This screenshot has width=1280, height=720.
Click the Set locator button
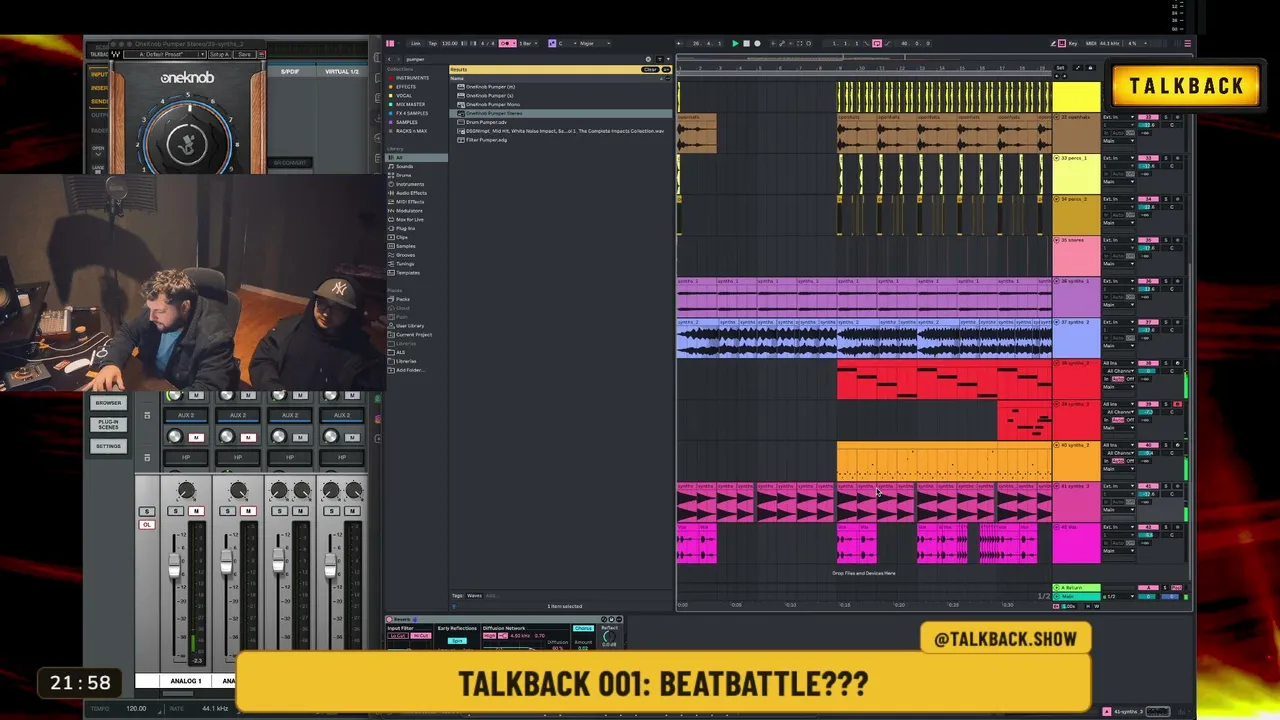[x=1061, y=68]
